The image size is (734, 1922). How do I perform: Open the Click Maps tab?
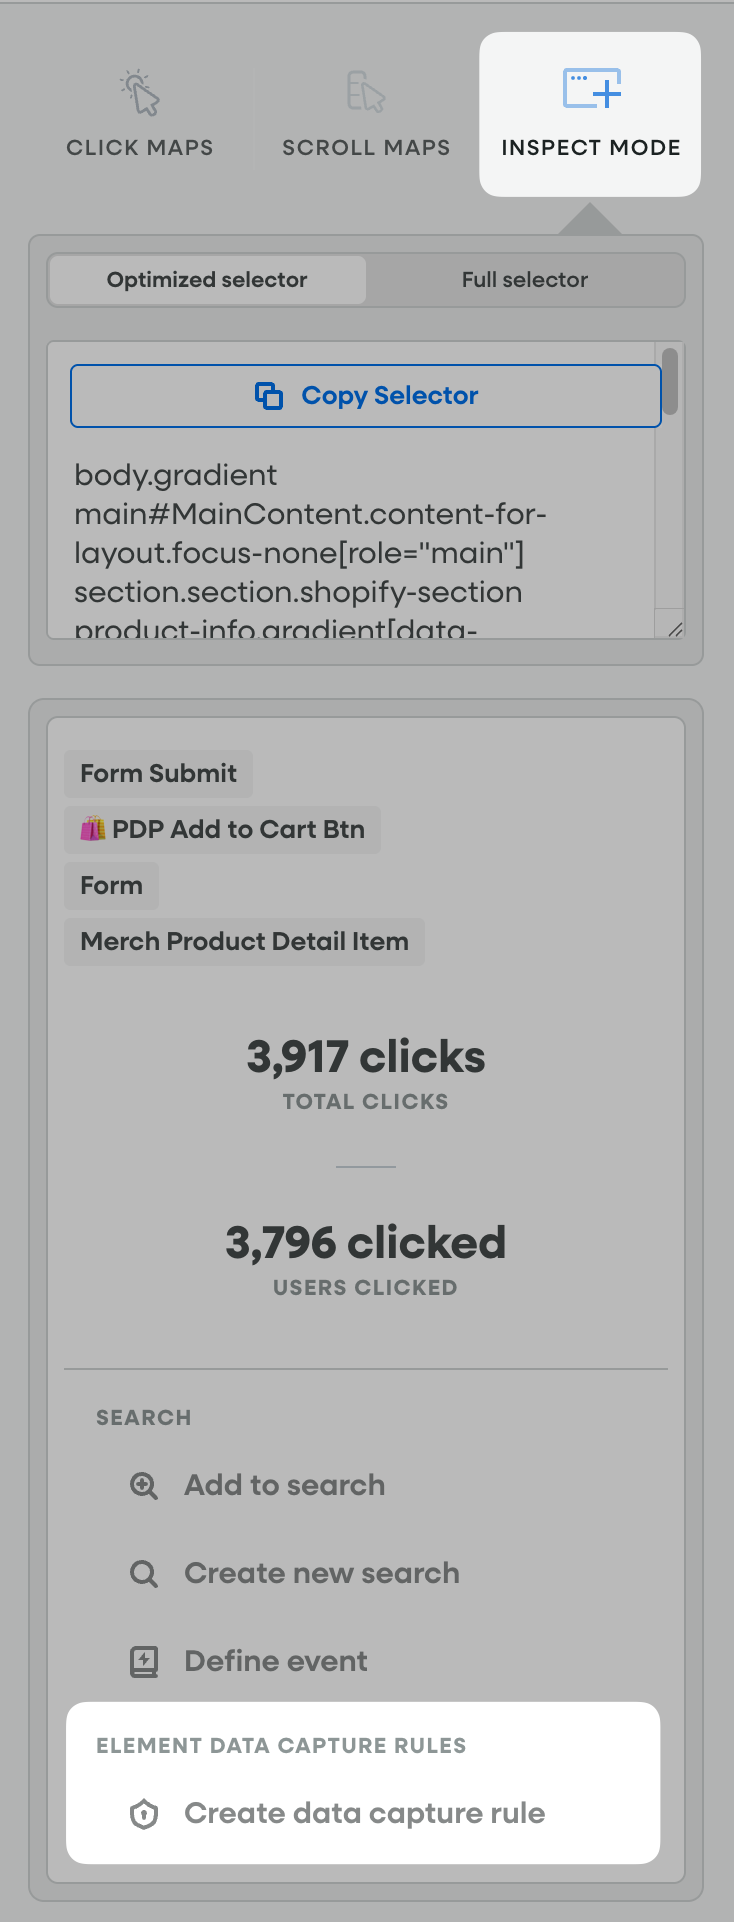140,147
